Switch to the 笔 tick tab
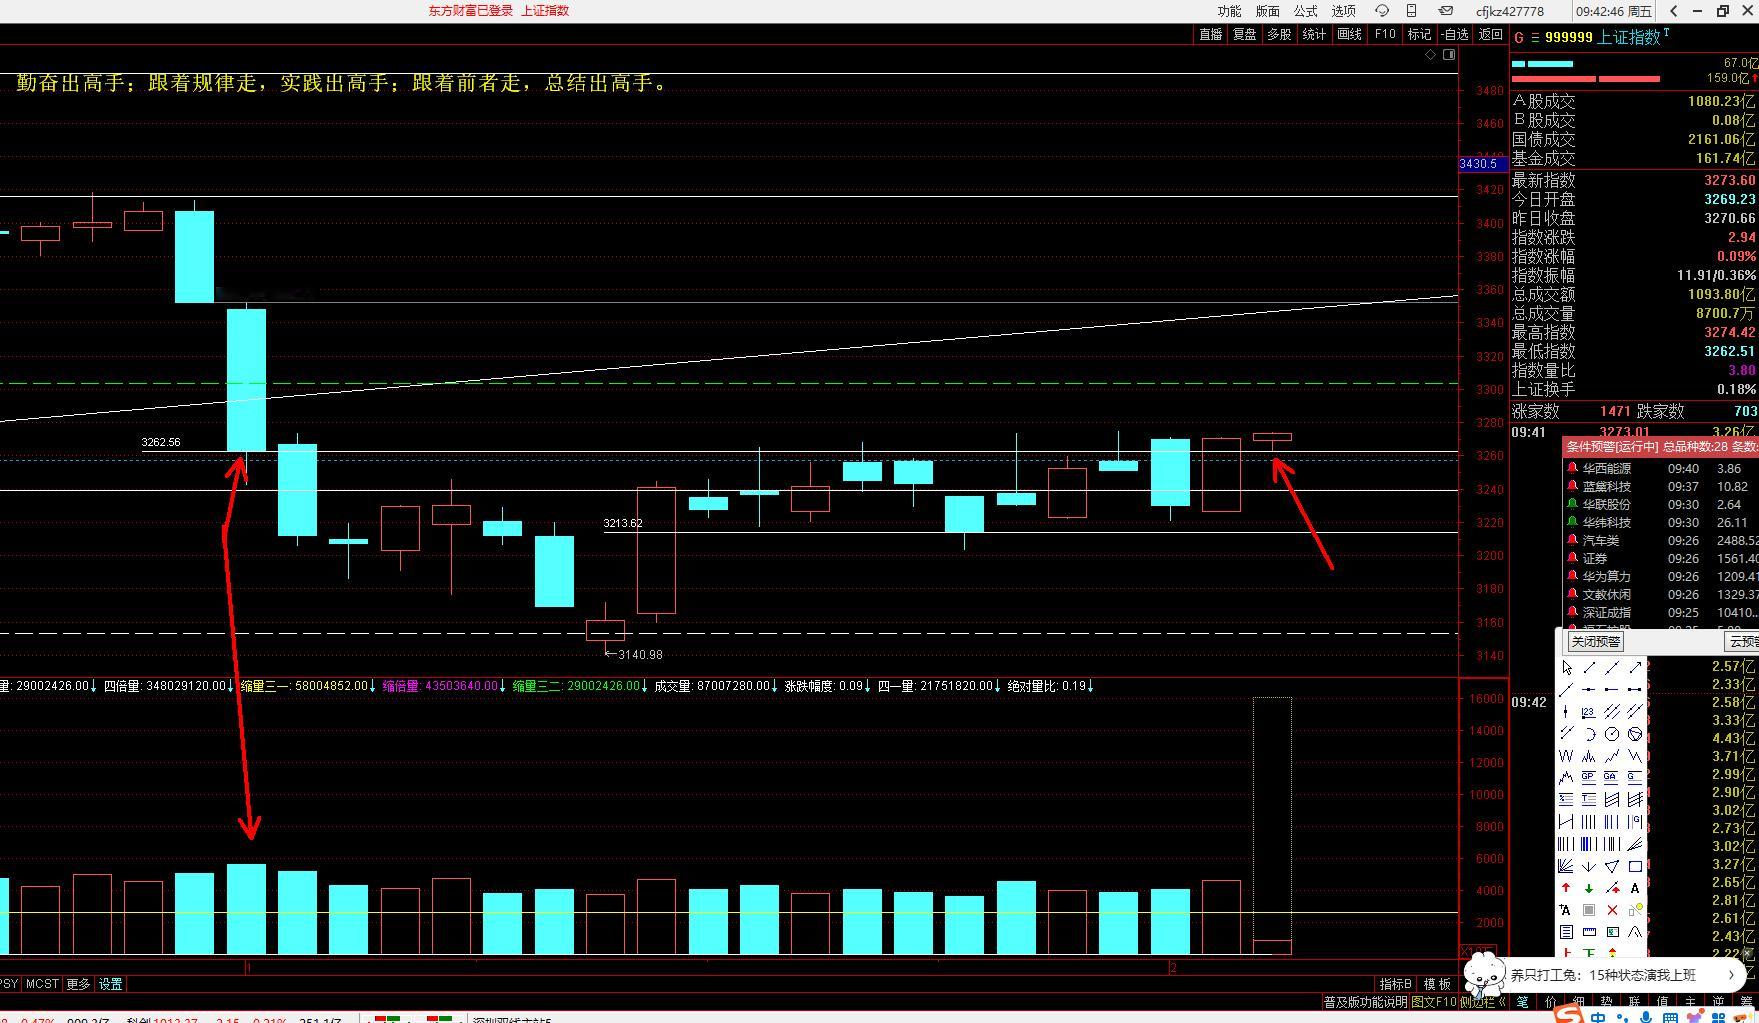 pyautogui.click(x=1523, y=1002)
